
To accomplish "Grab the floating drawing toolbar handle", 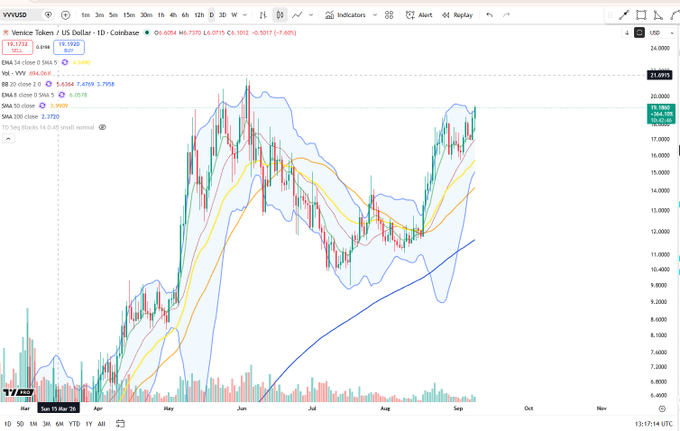I will coord(610,15).
